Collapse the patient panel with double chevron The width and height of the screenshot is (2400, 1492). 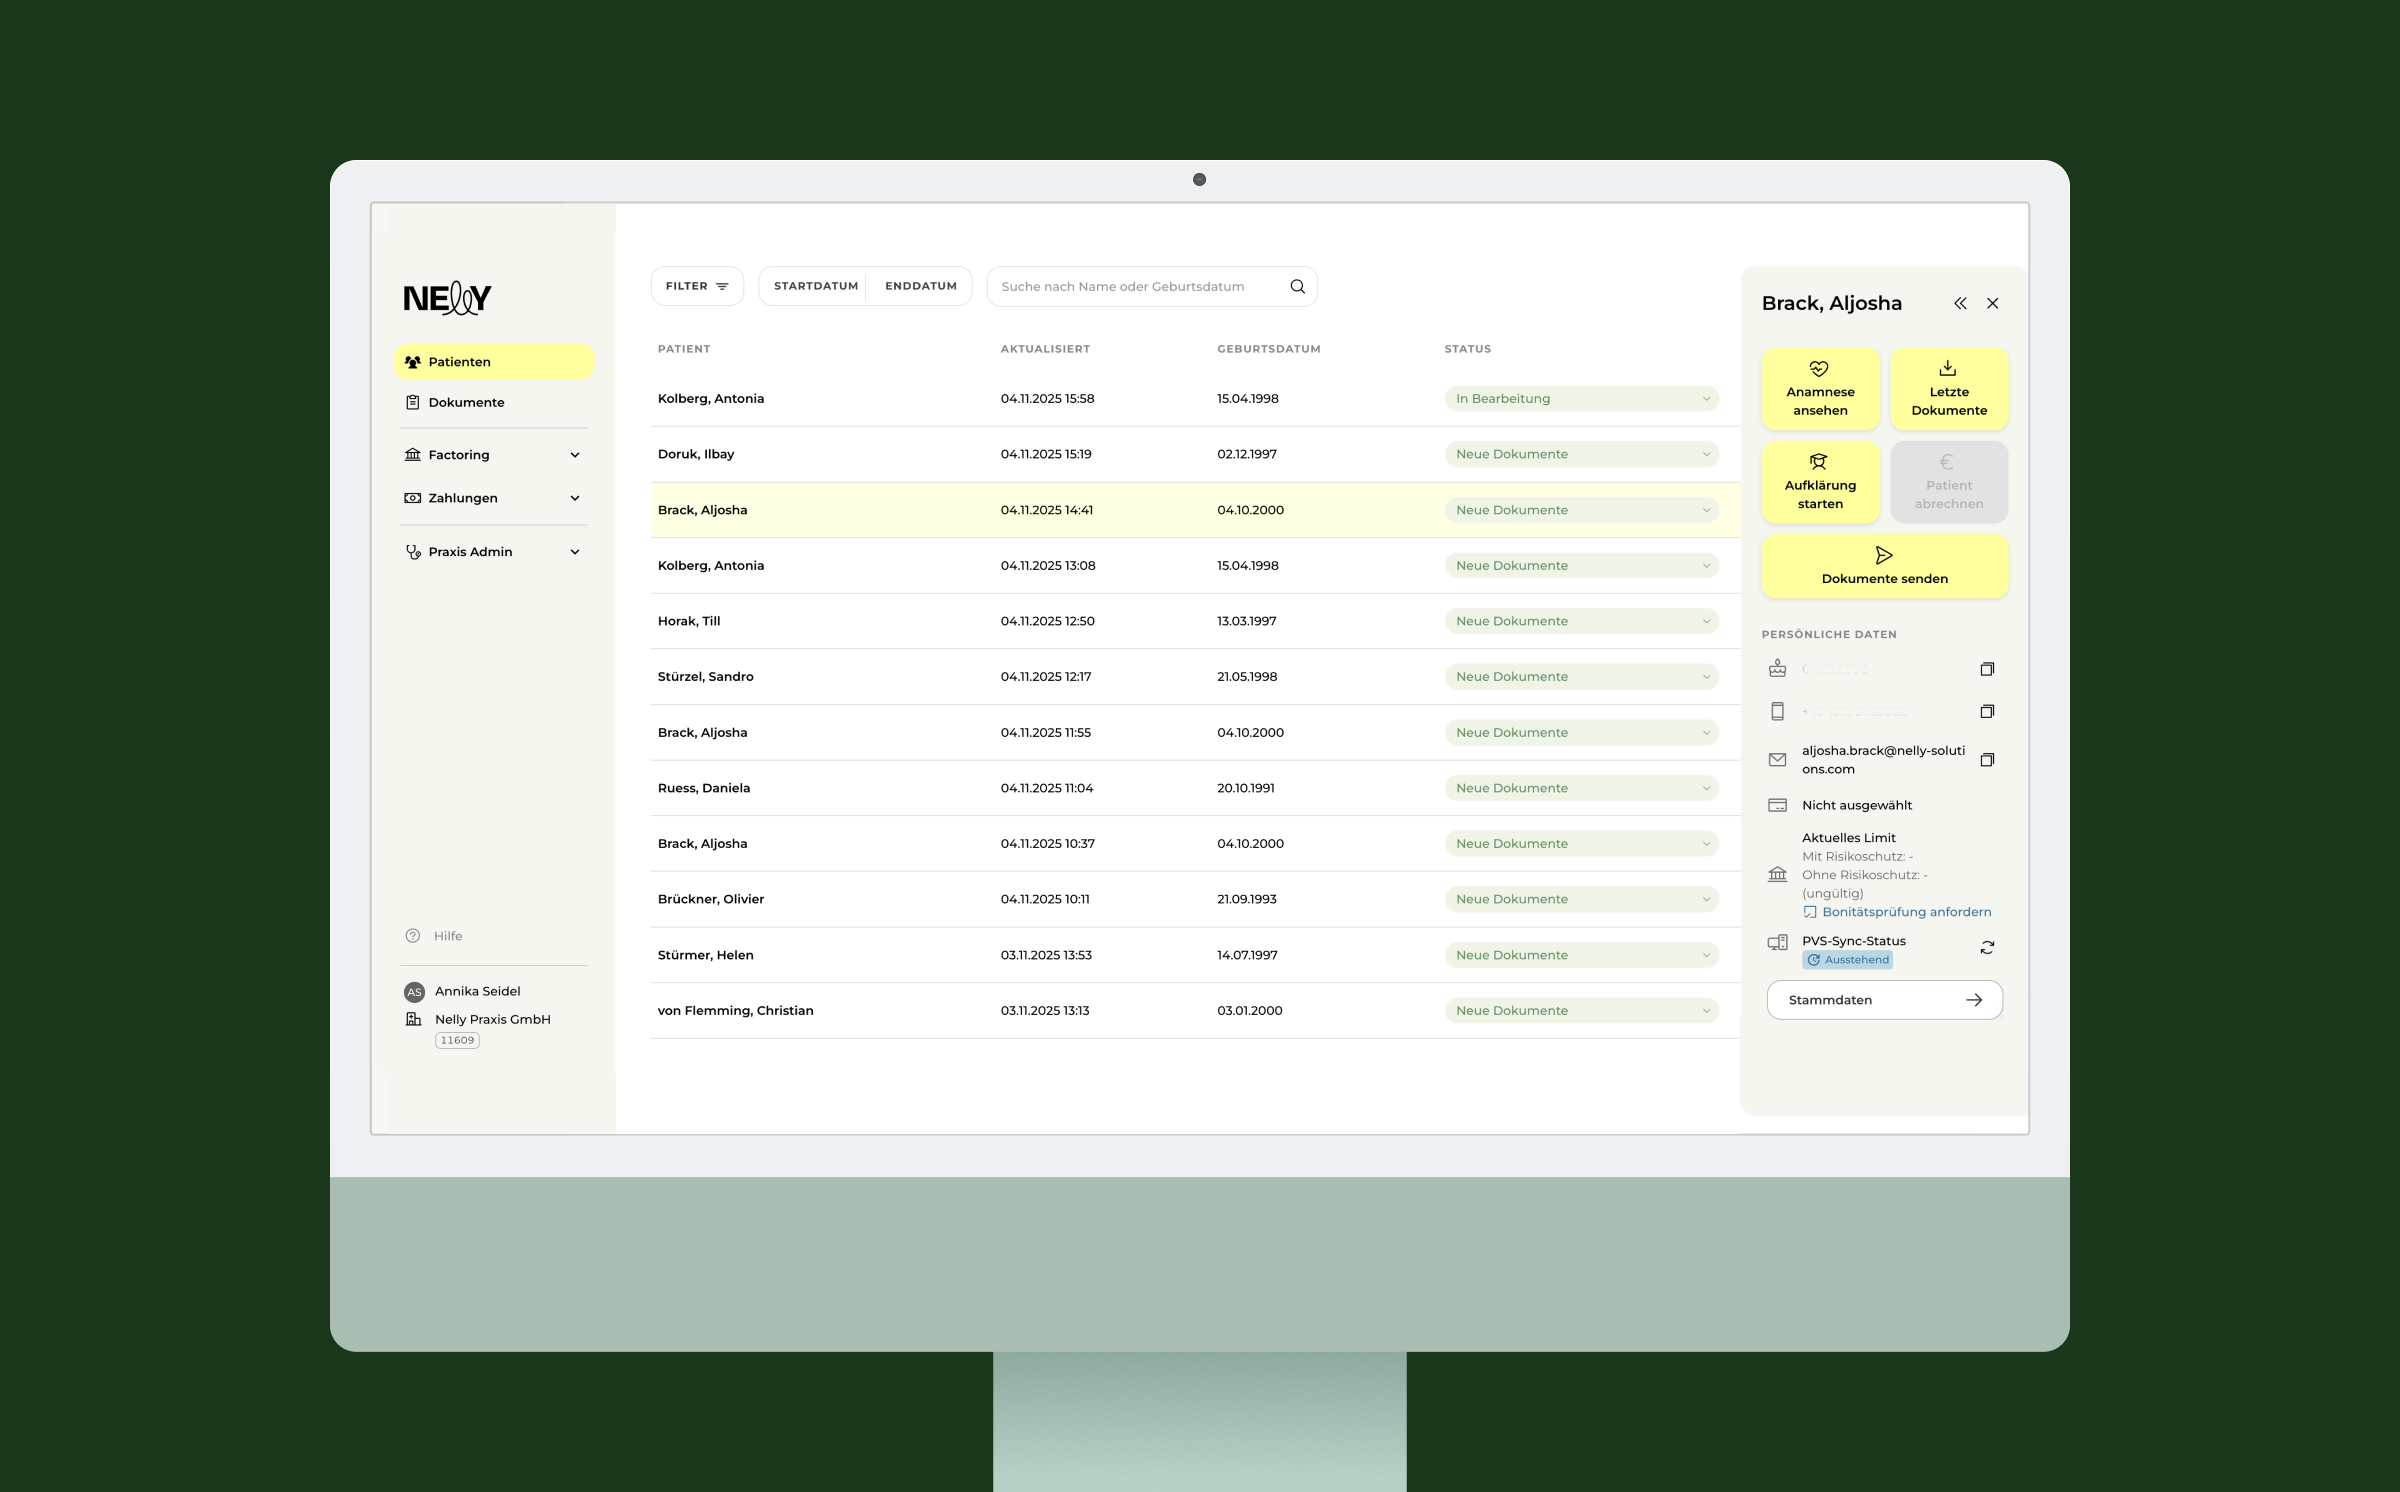tap(1960, 303)
